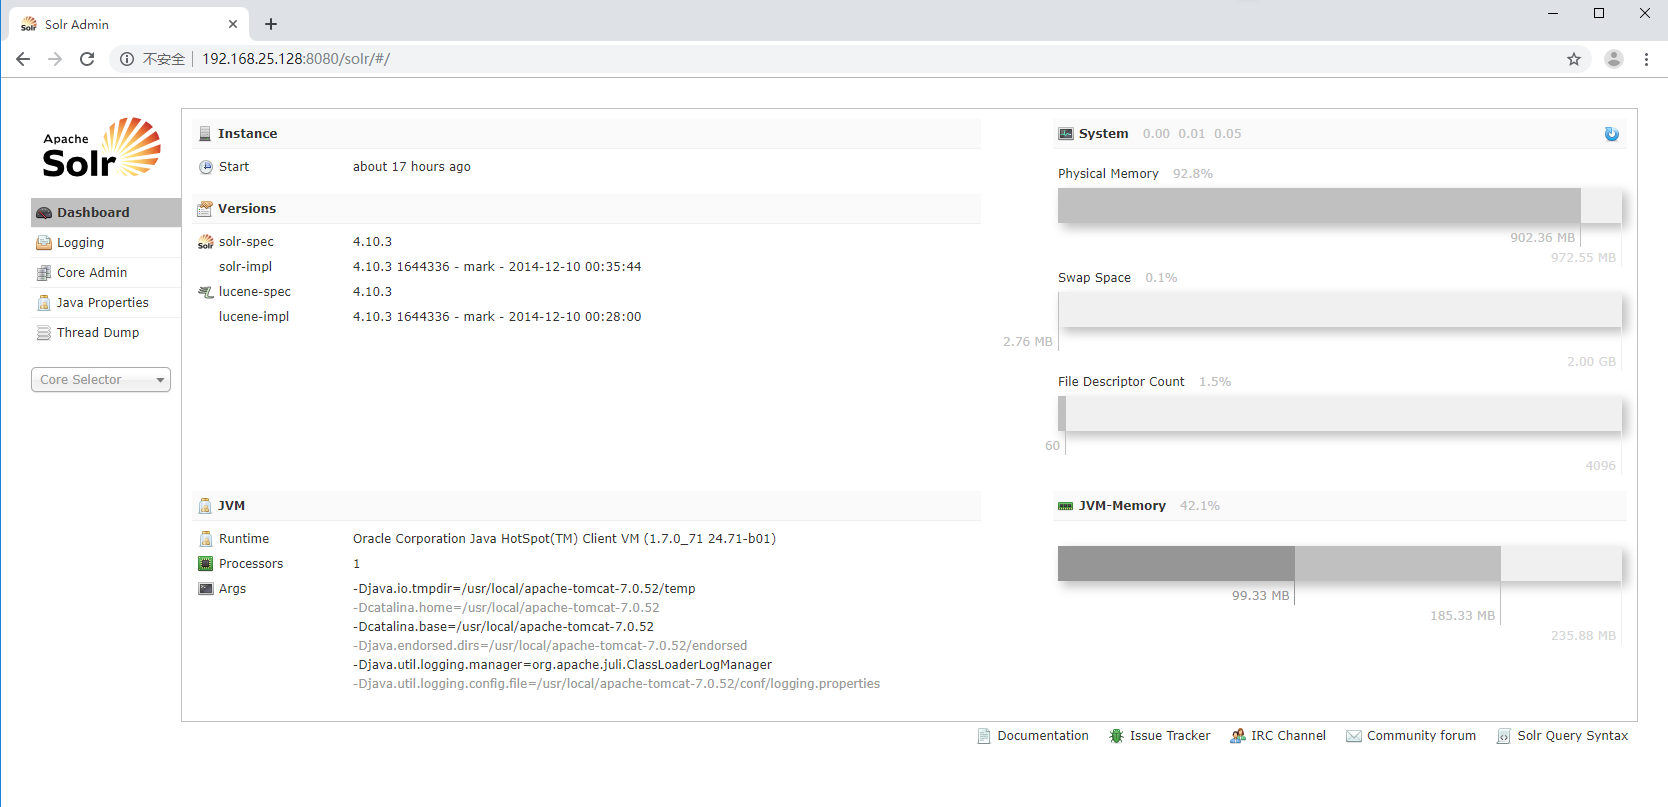Click the Dashboard gauge icon

point(44,213)
